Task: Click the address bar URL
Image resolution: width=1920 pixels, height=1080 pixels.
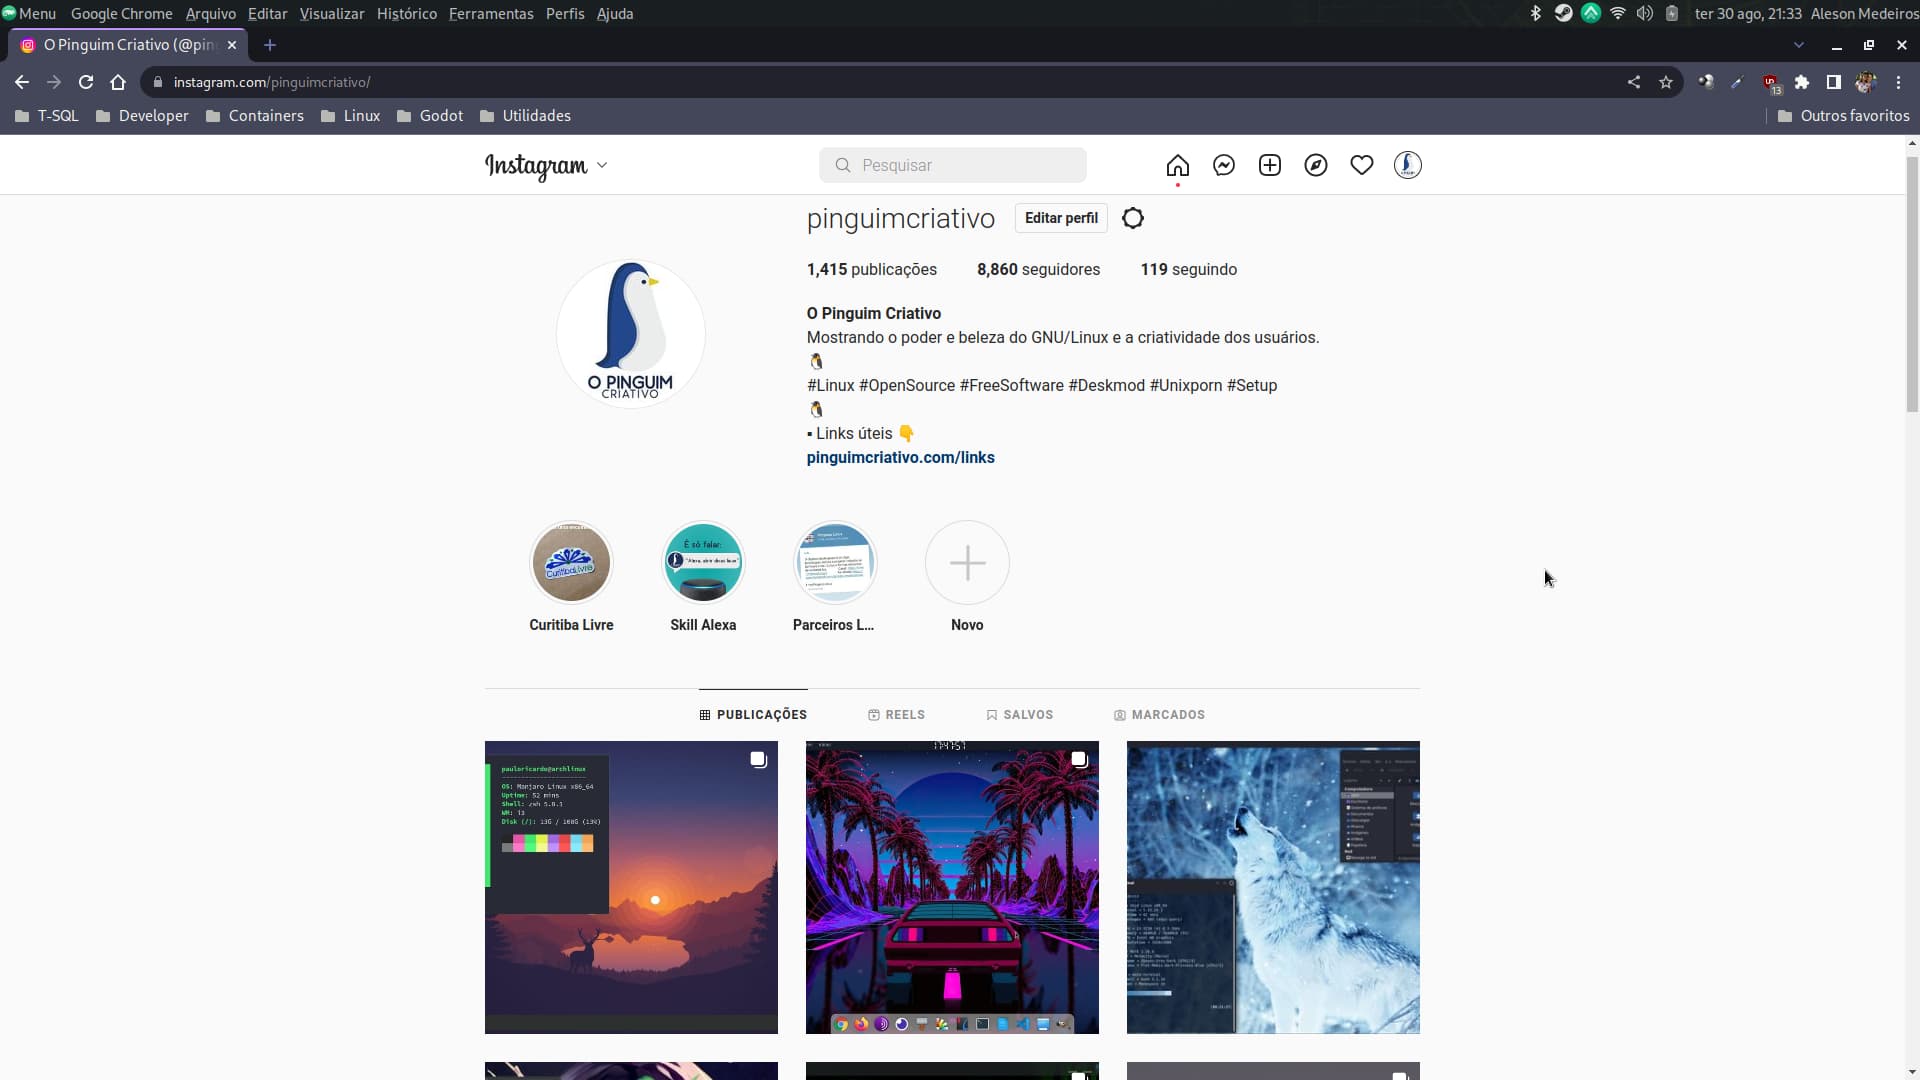Action: coord(272,82)
